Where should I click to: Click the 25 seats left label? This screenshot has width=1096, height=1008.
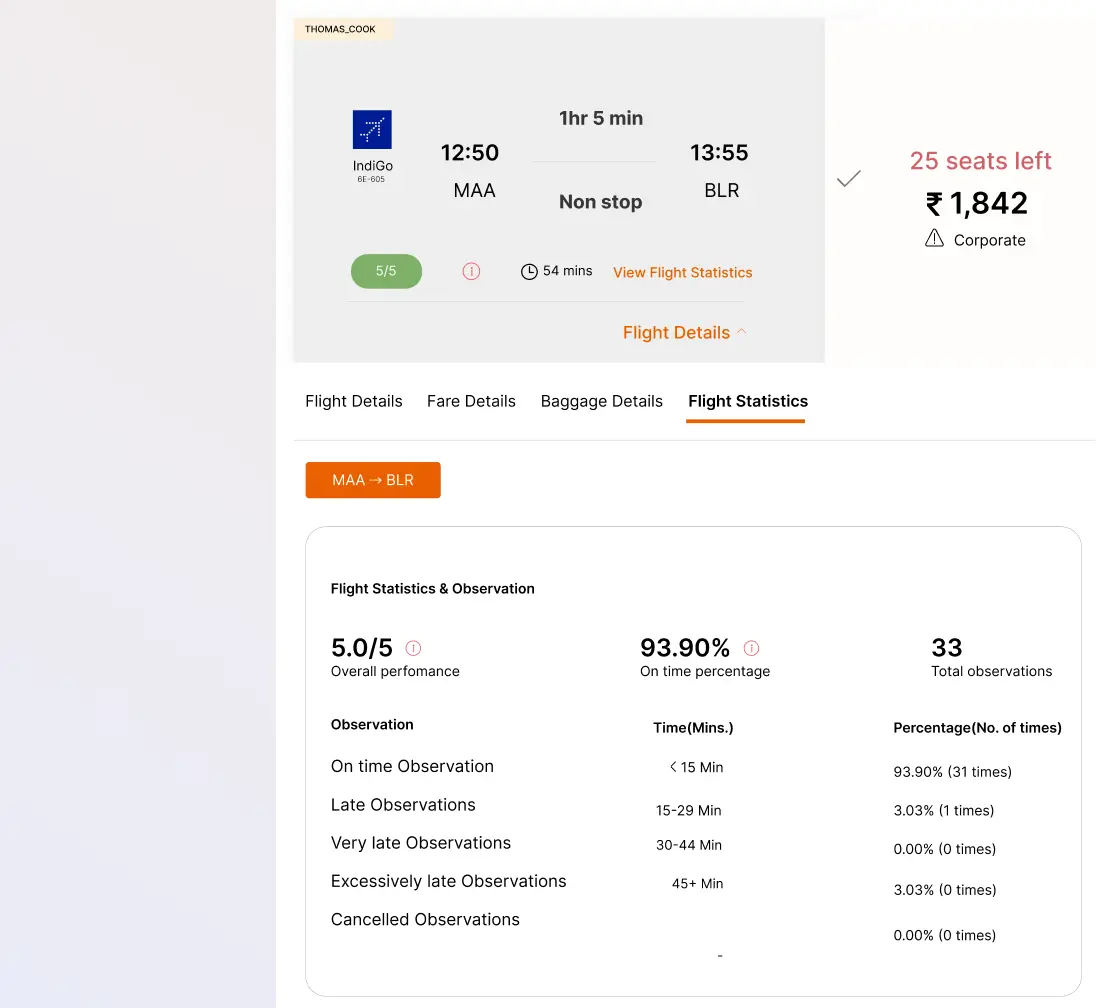980,161
